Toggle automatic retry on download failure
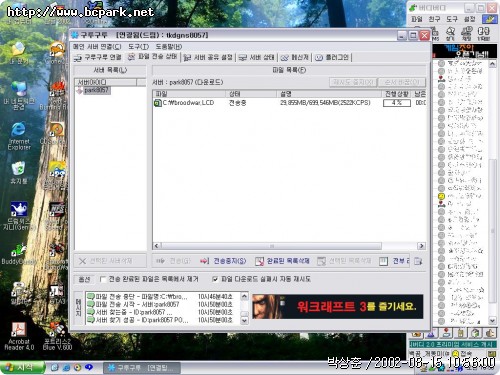 (215, 279)
